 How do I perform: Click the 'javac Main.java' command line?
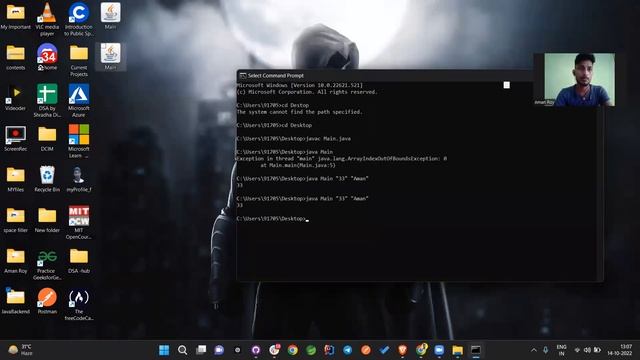pos(294,139)
